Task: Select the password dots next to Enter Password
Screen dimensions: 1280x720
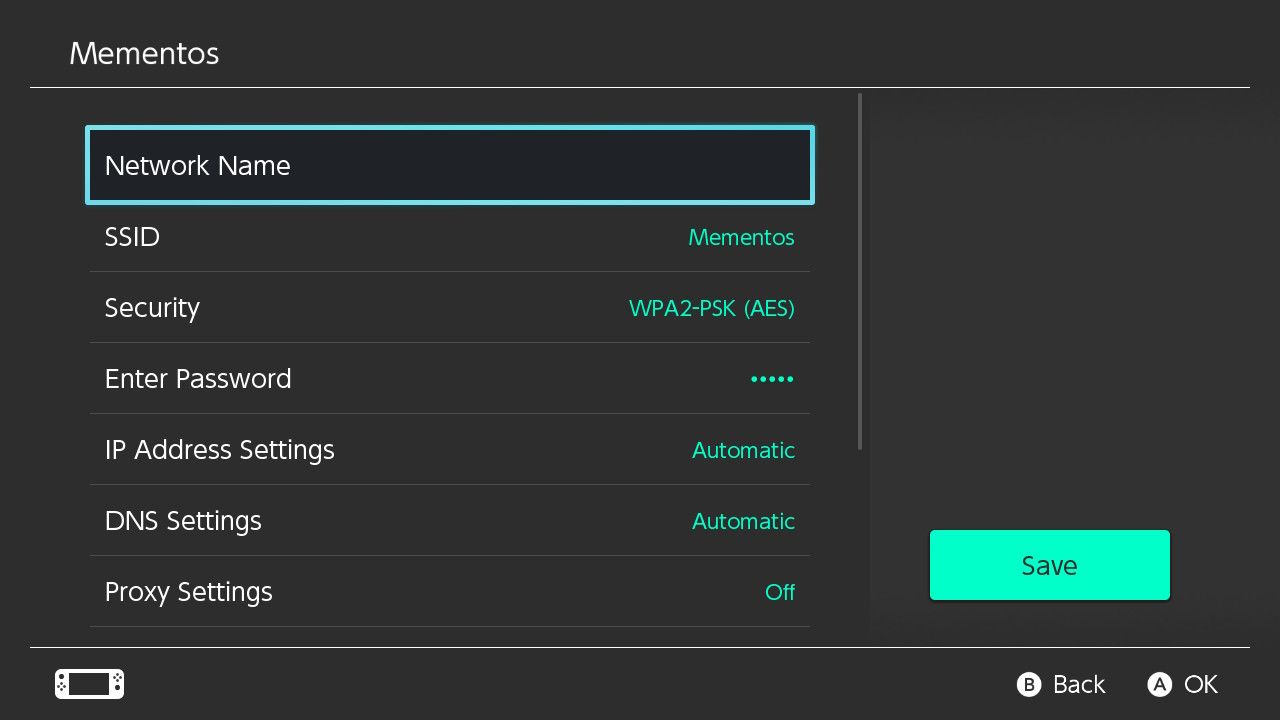Action: pos(771,379)
